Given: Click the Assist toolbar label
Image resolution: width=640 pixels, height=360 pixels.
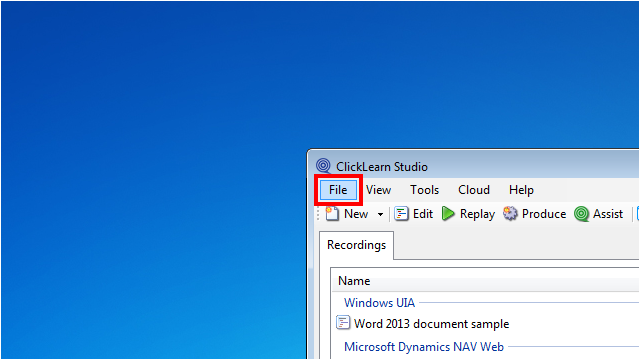Looking at the screenshot, I should pyautogui.click(x=608, y=214).
